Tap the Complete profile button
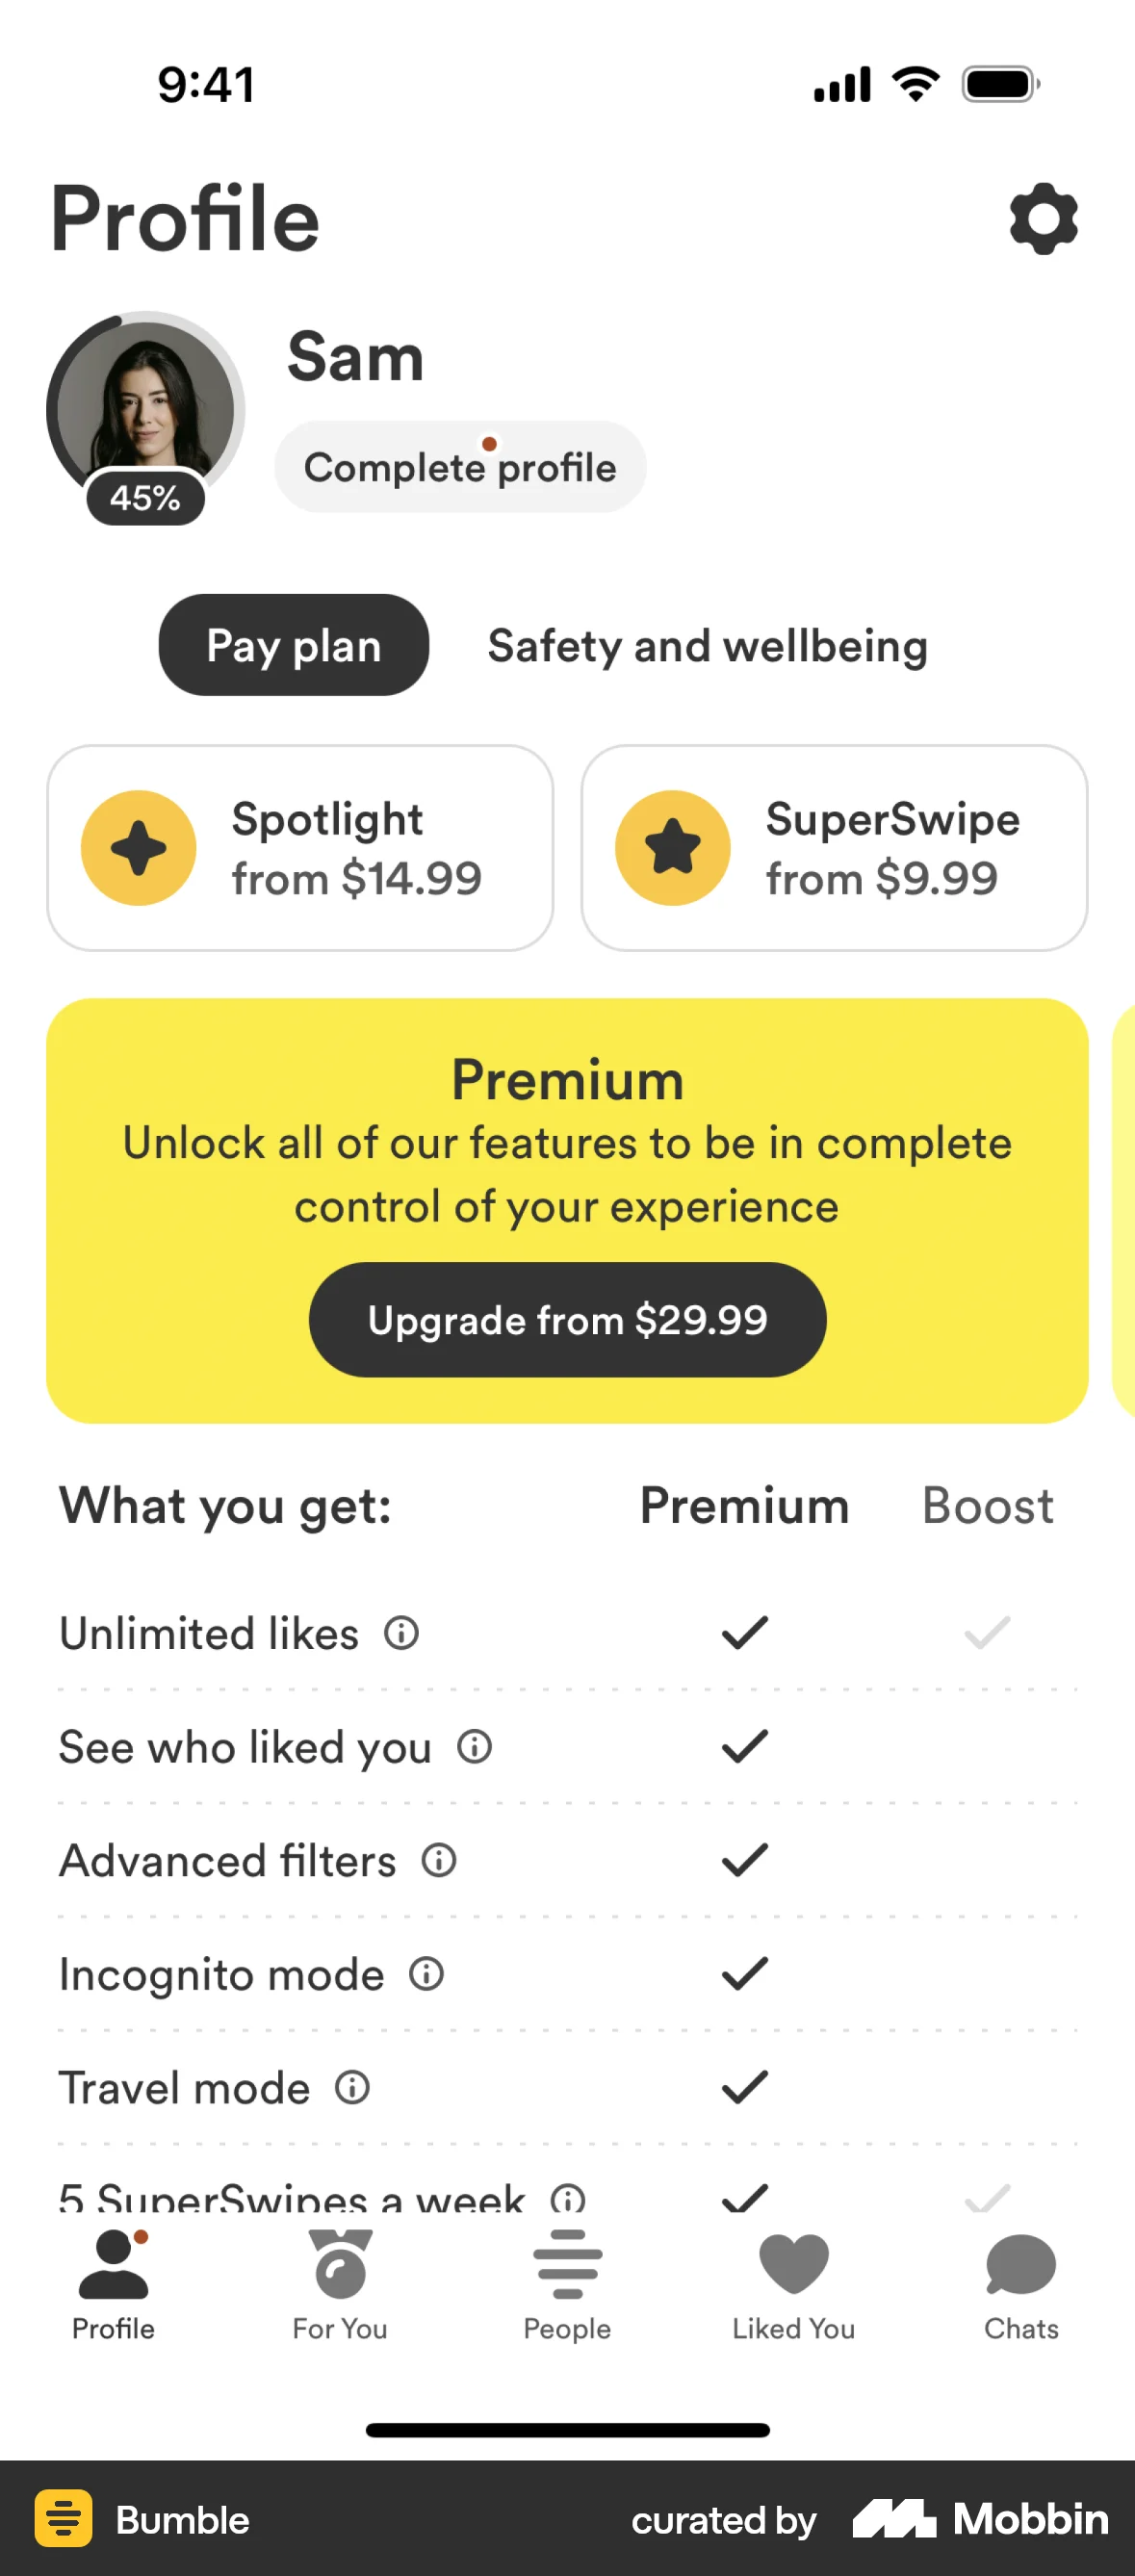This screenshot has height=2576, width=1135. pos(460,466)
